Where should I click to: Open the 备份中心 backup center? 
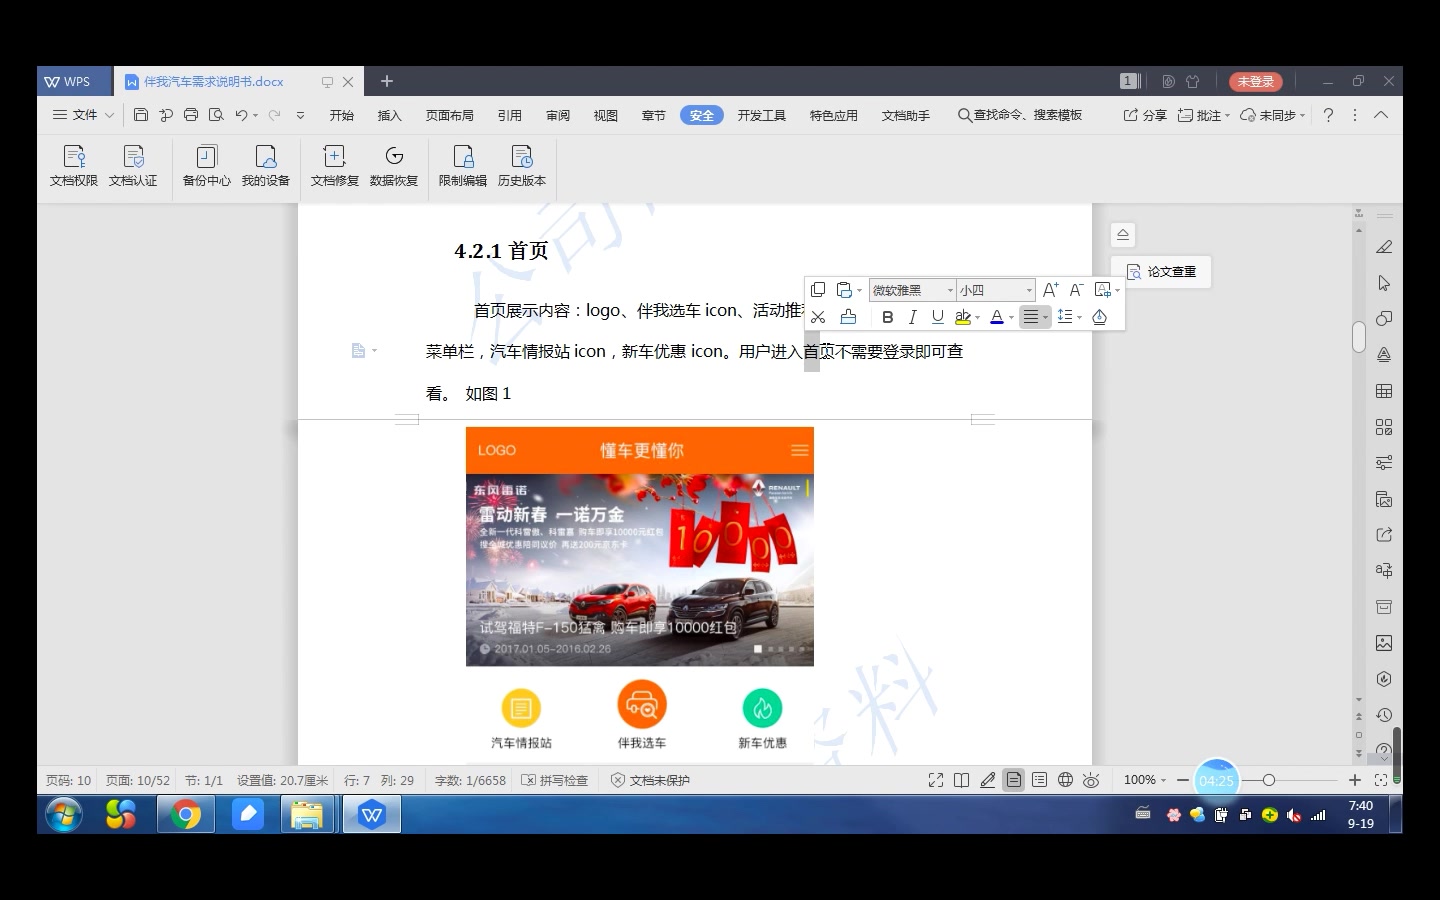point(205,167)
